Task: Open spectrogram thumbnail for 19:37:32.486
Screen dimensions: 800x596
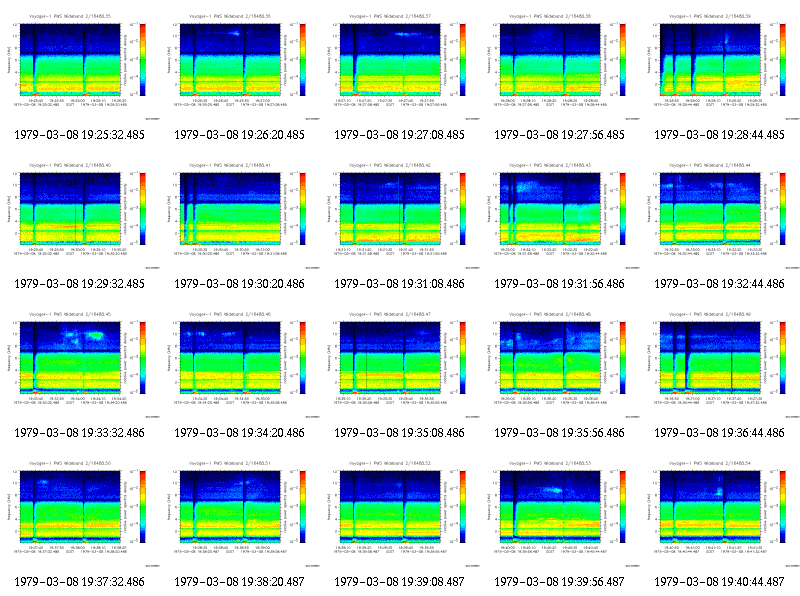Action: pos(80,513)
